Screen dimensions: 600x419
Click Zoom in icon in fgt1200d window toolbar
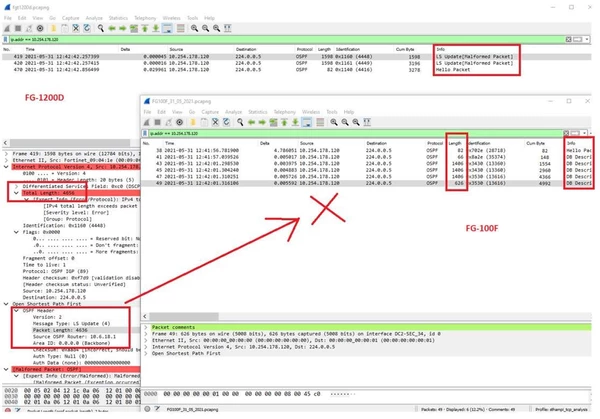coord(194,28)
